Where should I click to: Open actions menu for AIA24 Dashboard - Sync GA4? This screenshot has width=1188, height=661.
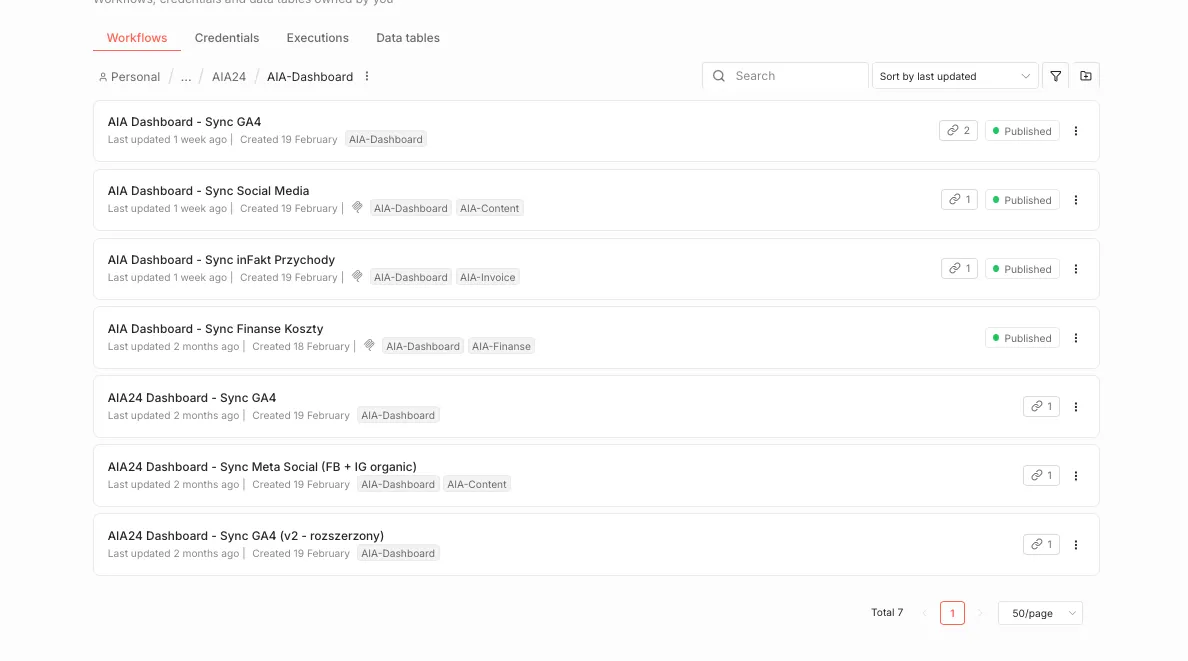point(1076,407)
